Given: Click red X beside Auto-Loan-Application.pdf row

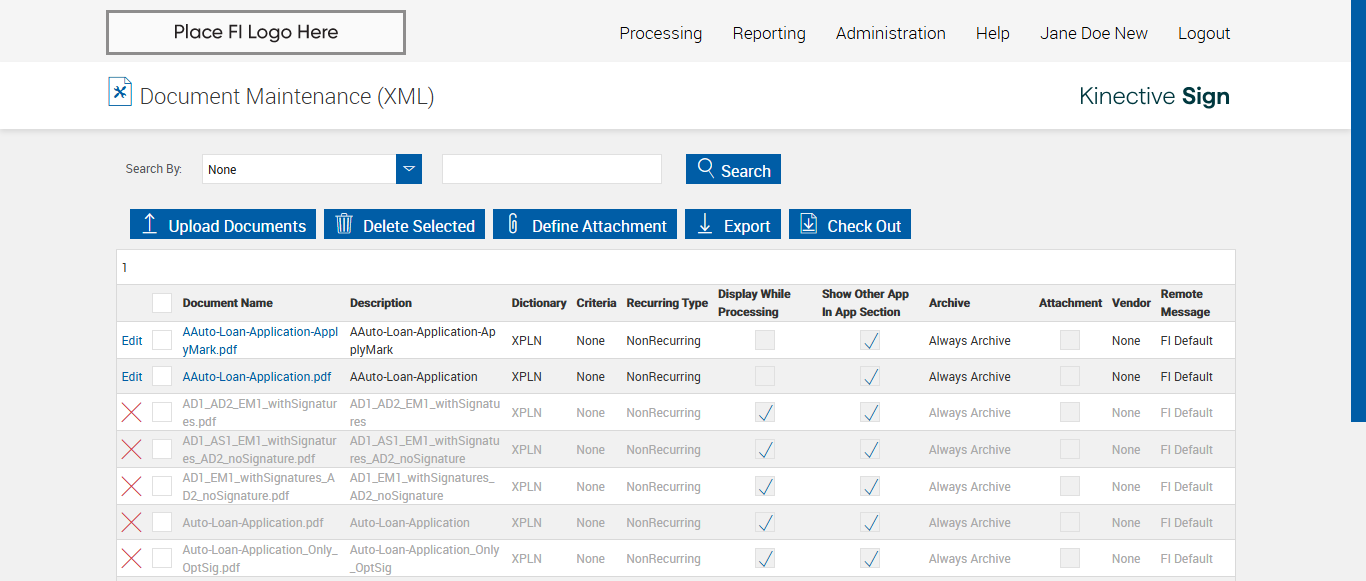Looking at the screenshot, I should 131,522.
